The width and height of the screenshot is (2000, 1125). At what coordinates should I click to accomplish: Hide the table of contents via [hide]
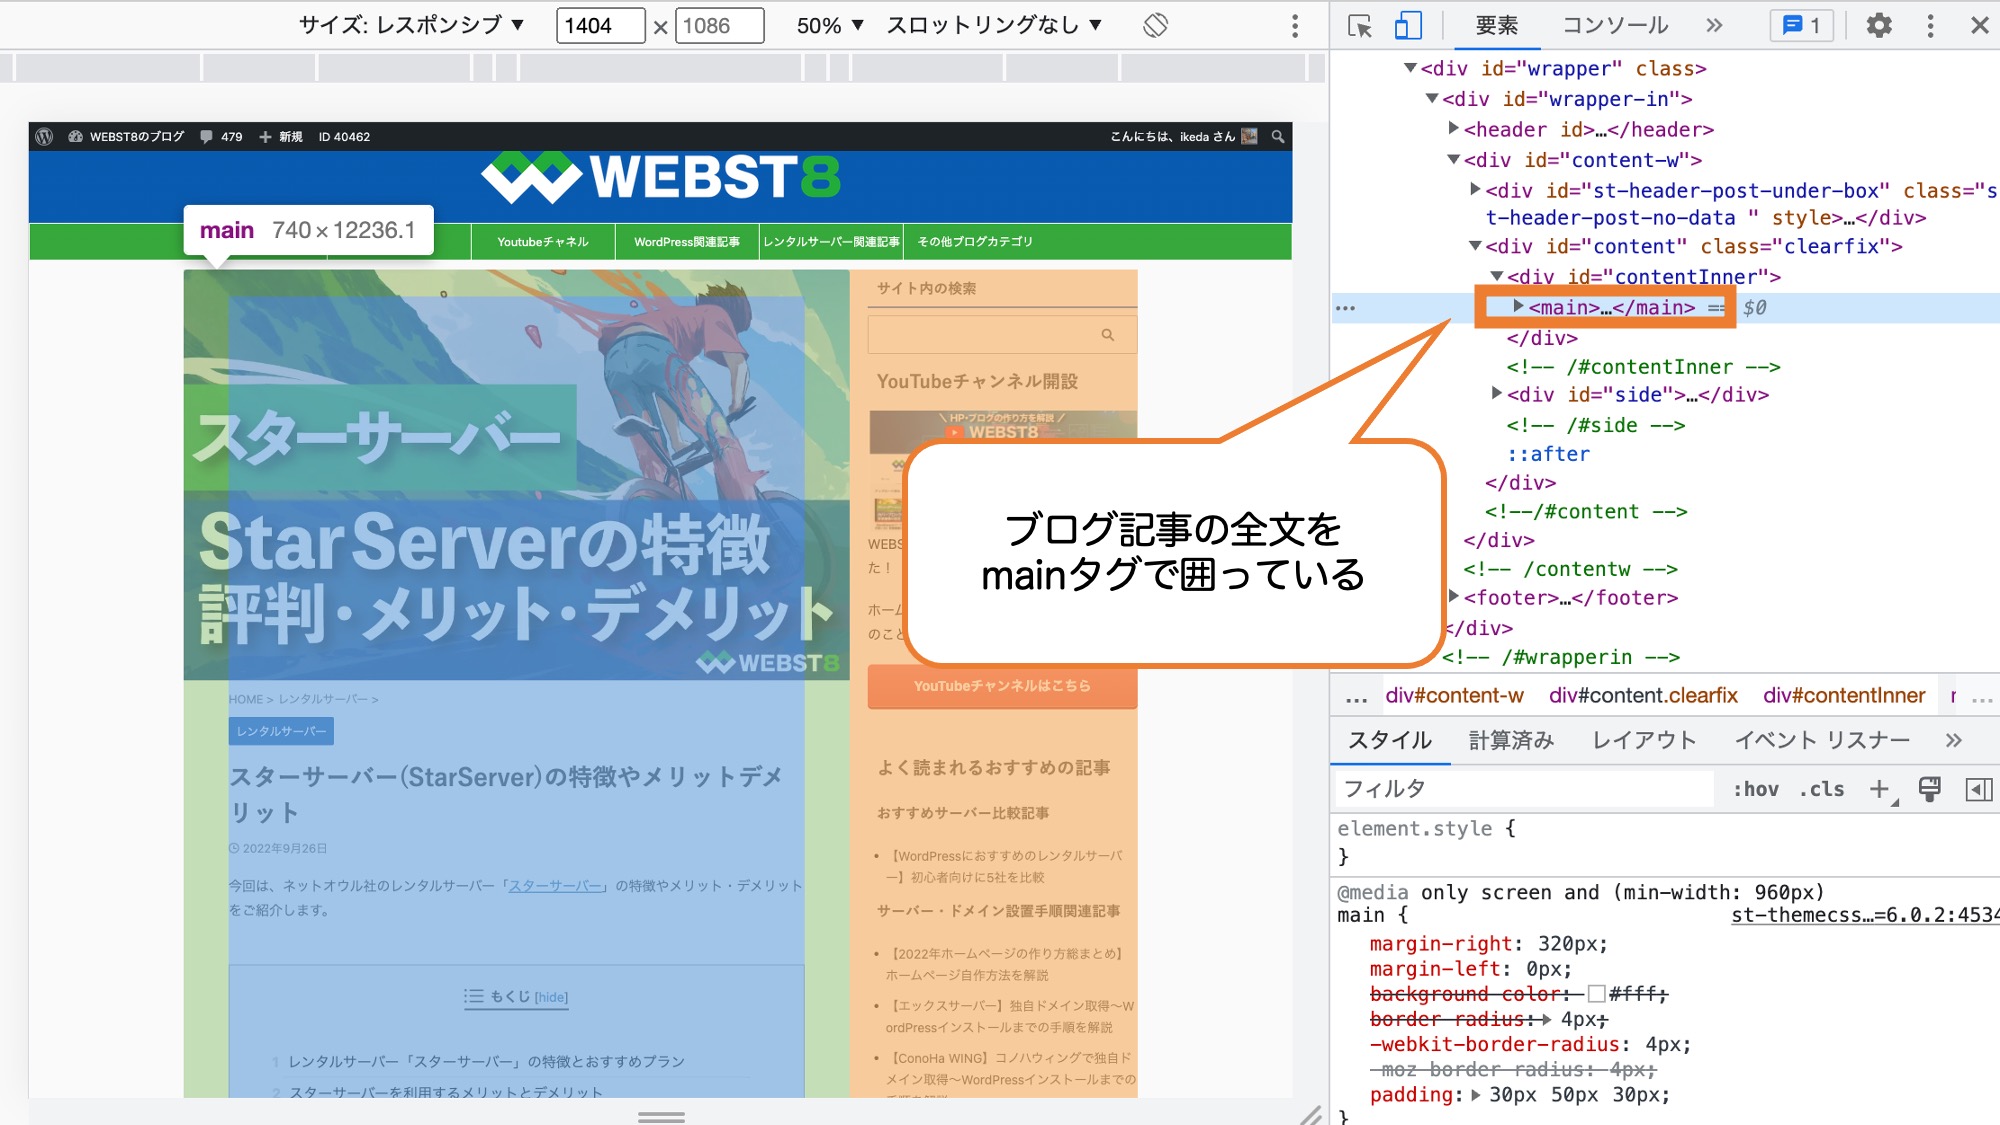coord(551,997)
